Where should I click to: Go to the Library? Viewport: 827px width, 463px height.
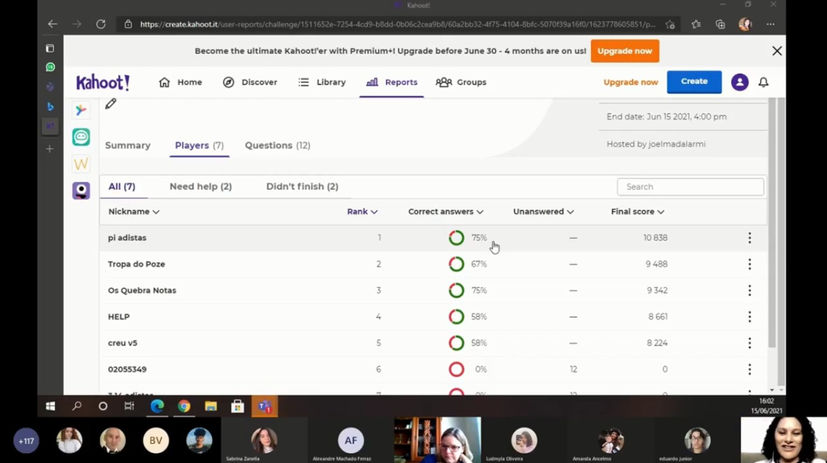point(322,82)
